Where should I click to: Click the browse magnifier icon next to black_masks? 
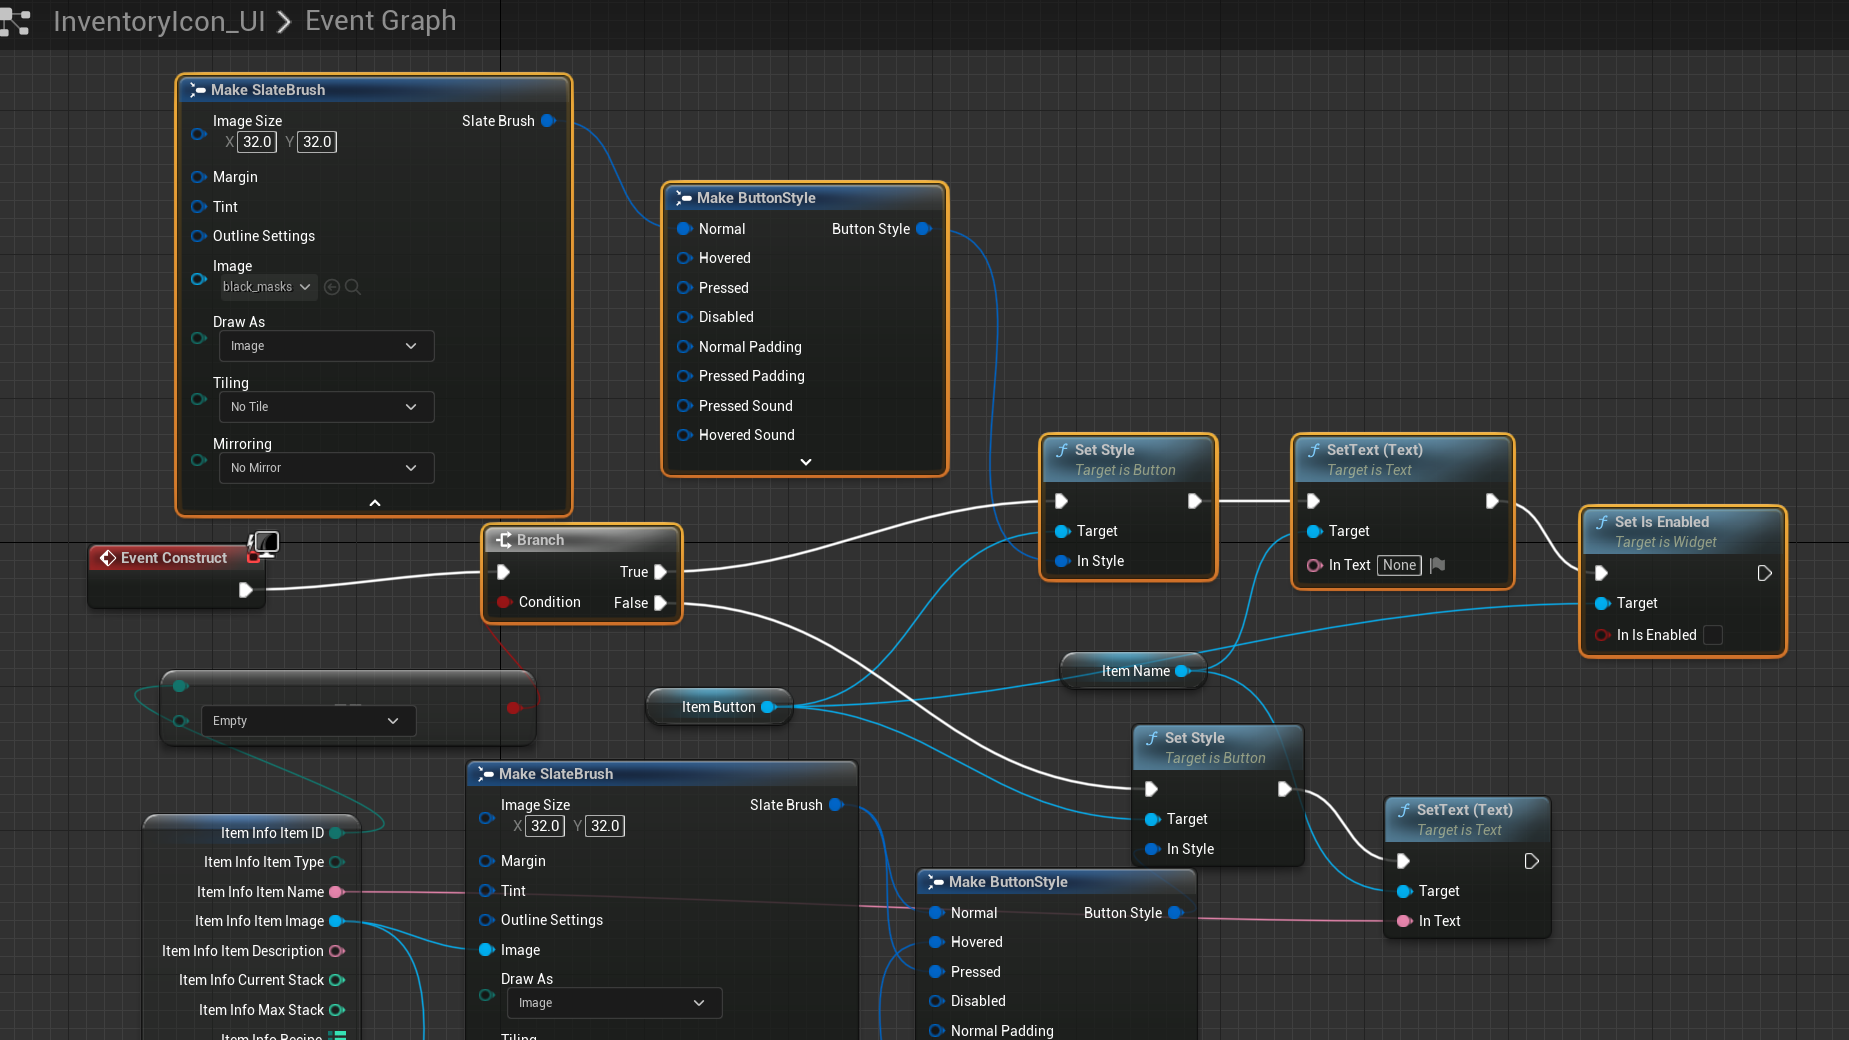(x=353, y=287)
